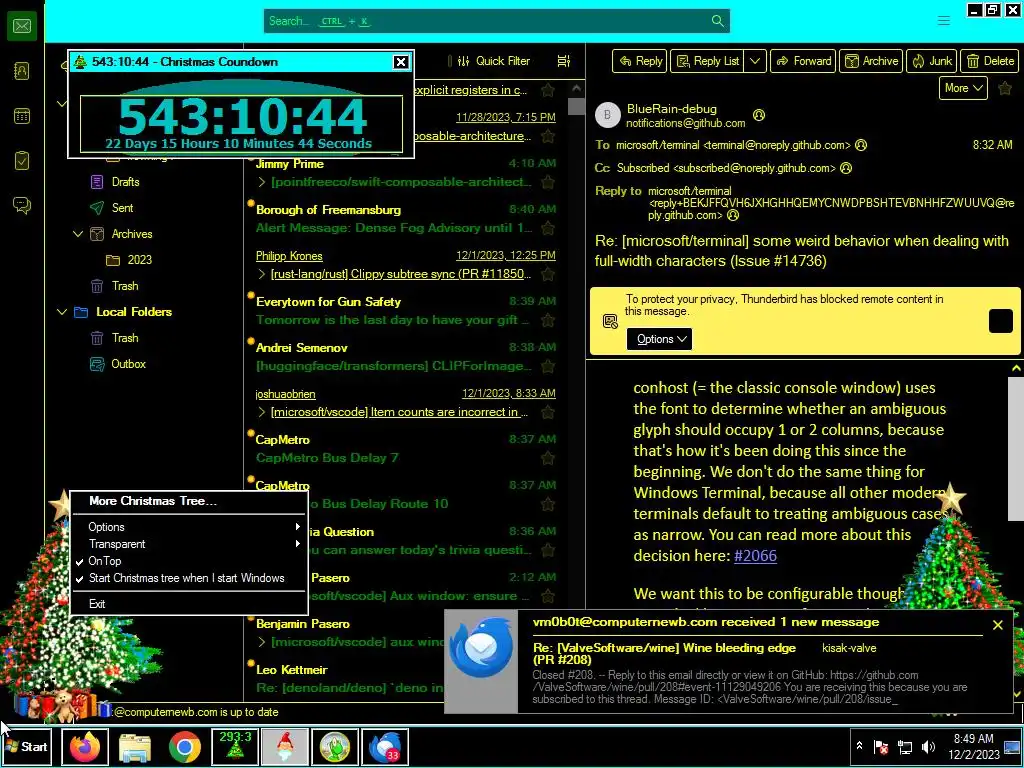Image resolution: width=1024 pixels, height=768 pixels.
Task: Open sender contact icon beside notifications@github.com
Action: [759, 116]
